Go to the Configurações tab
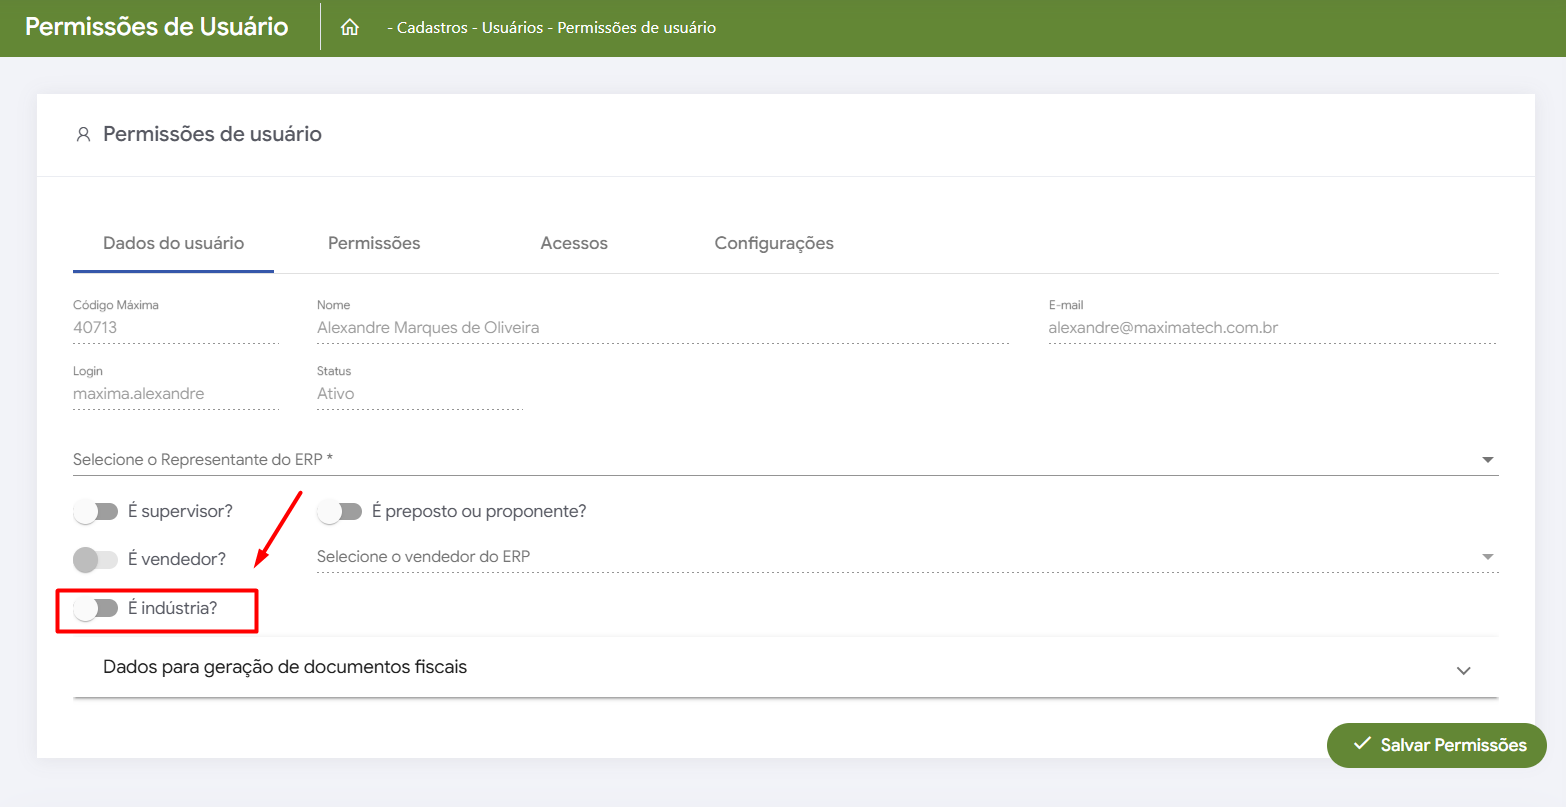The width and height of the screenshot is (1566, 807). (x=774, y=243)
